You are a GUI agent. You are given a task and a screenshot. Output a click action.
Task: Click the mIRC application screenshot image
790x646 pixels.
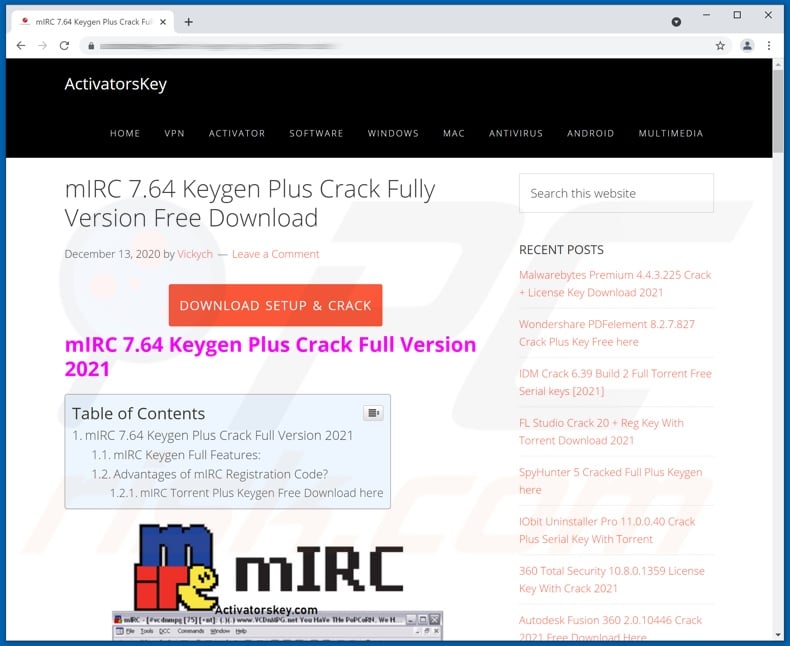tap(277, 627)
